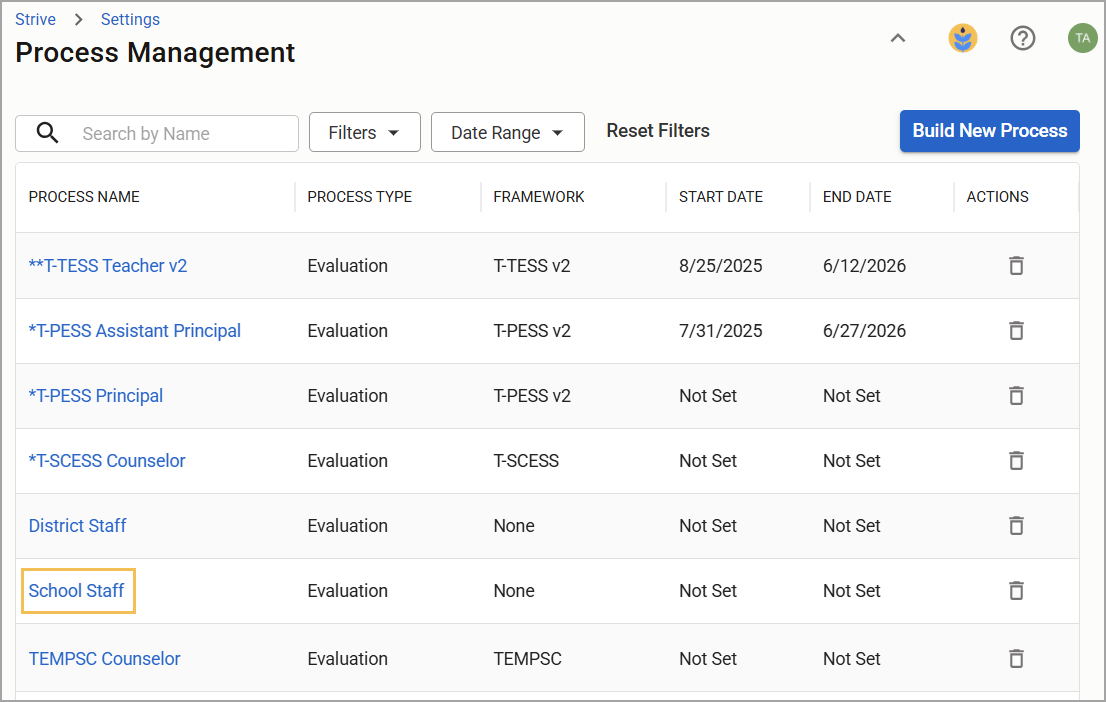1106x702 pixels.
Task: Open the District Staff process link
Action: [x=78, y=526]
